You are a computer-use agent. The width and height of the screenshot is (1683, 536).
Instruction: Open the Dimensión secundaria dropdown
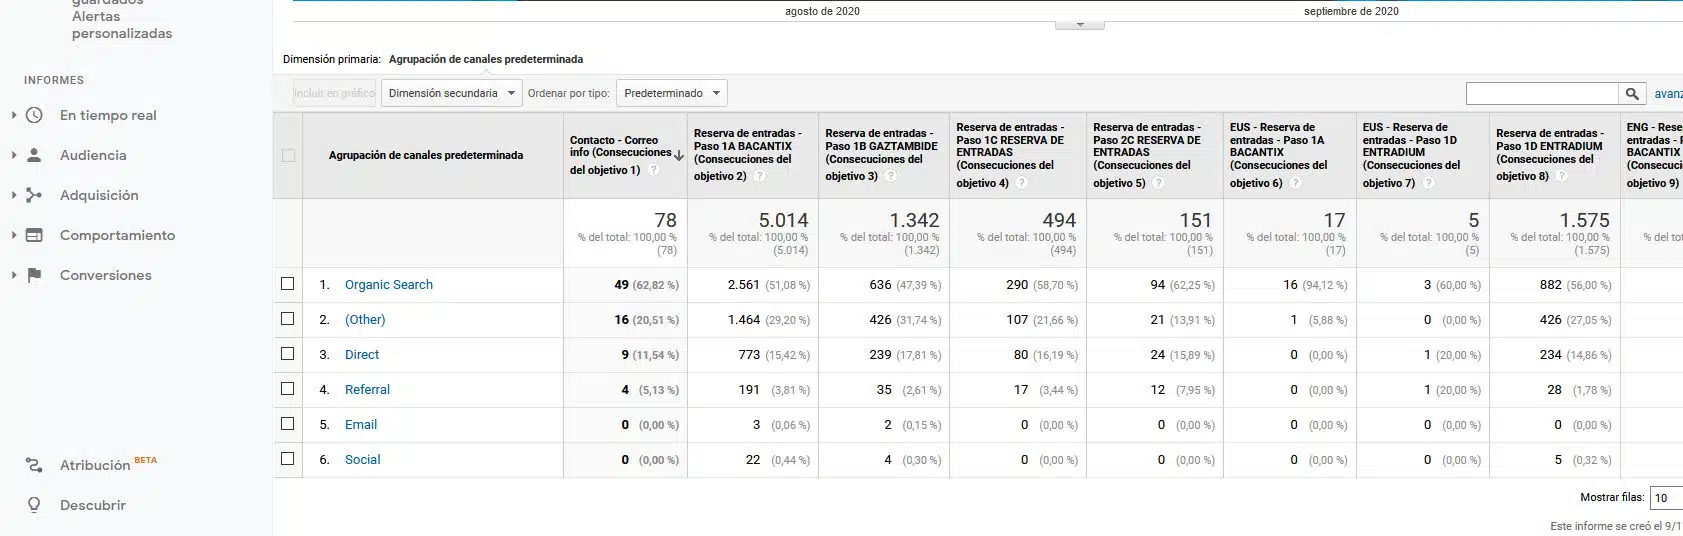tap(451, 93)
